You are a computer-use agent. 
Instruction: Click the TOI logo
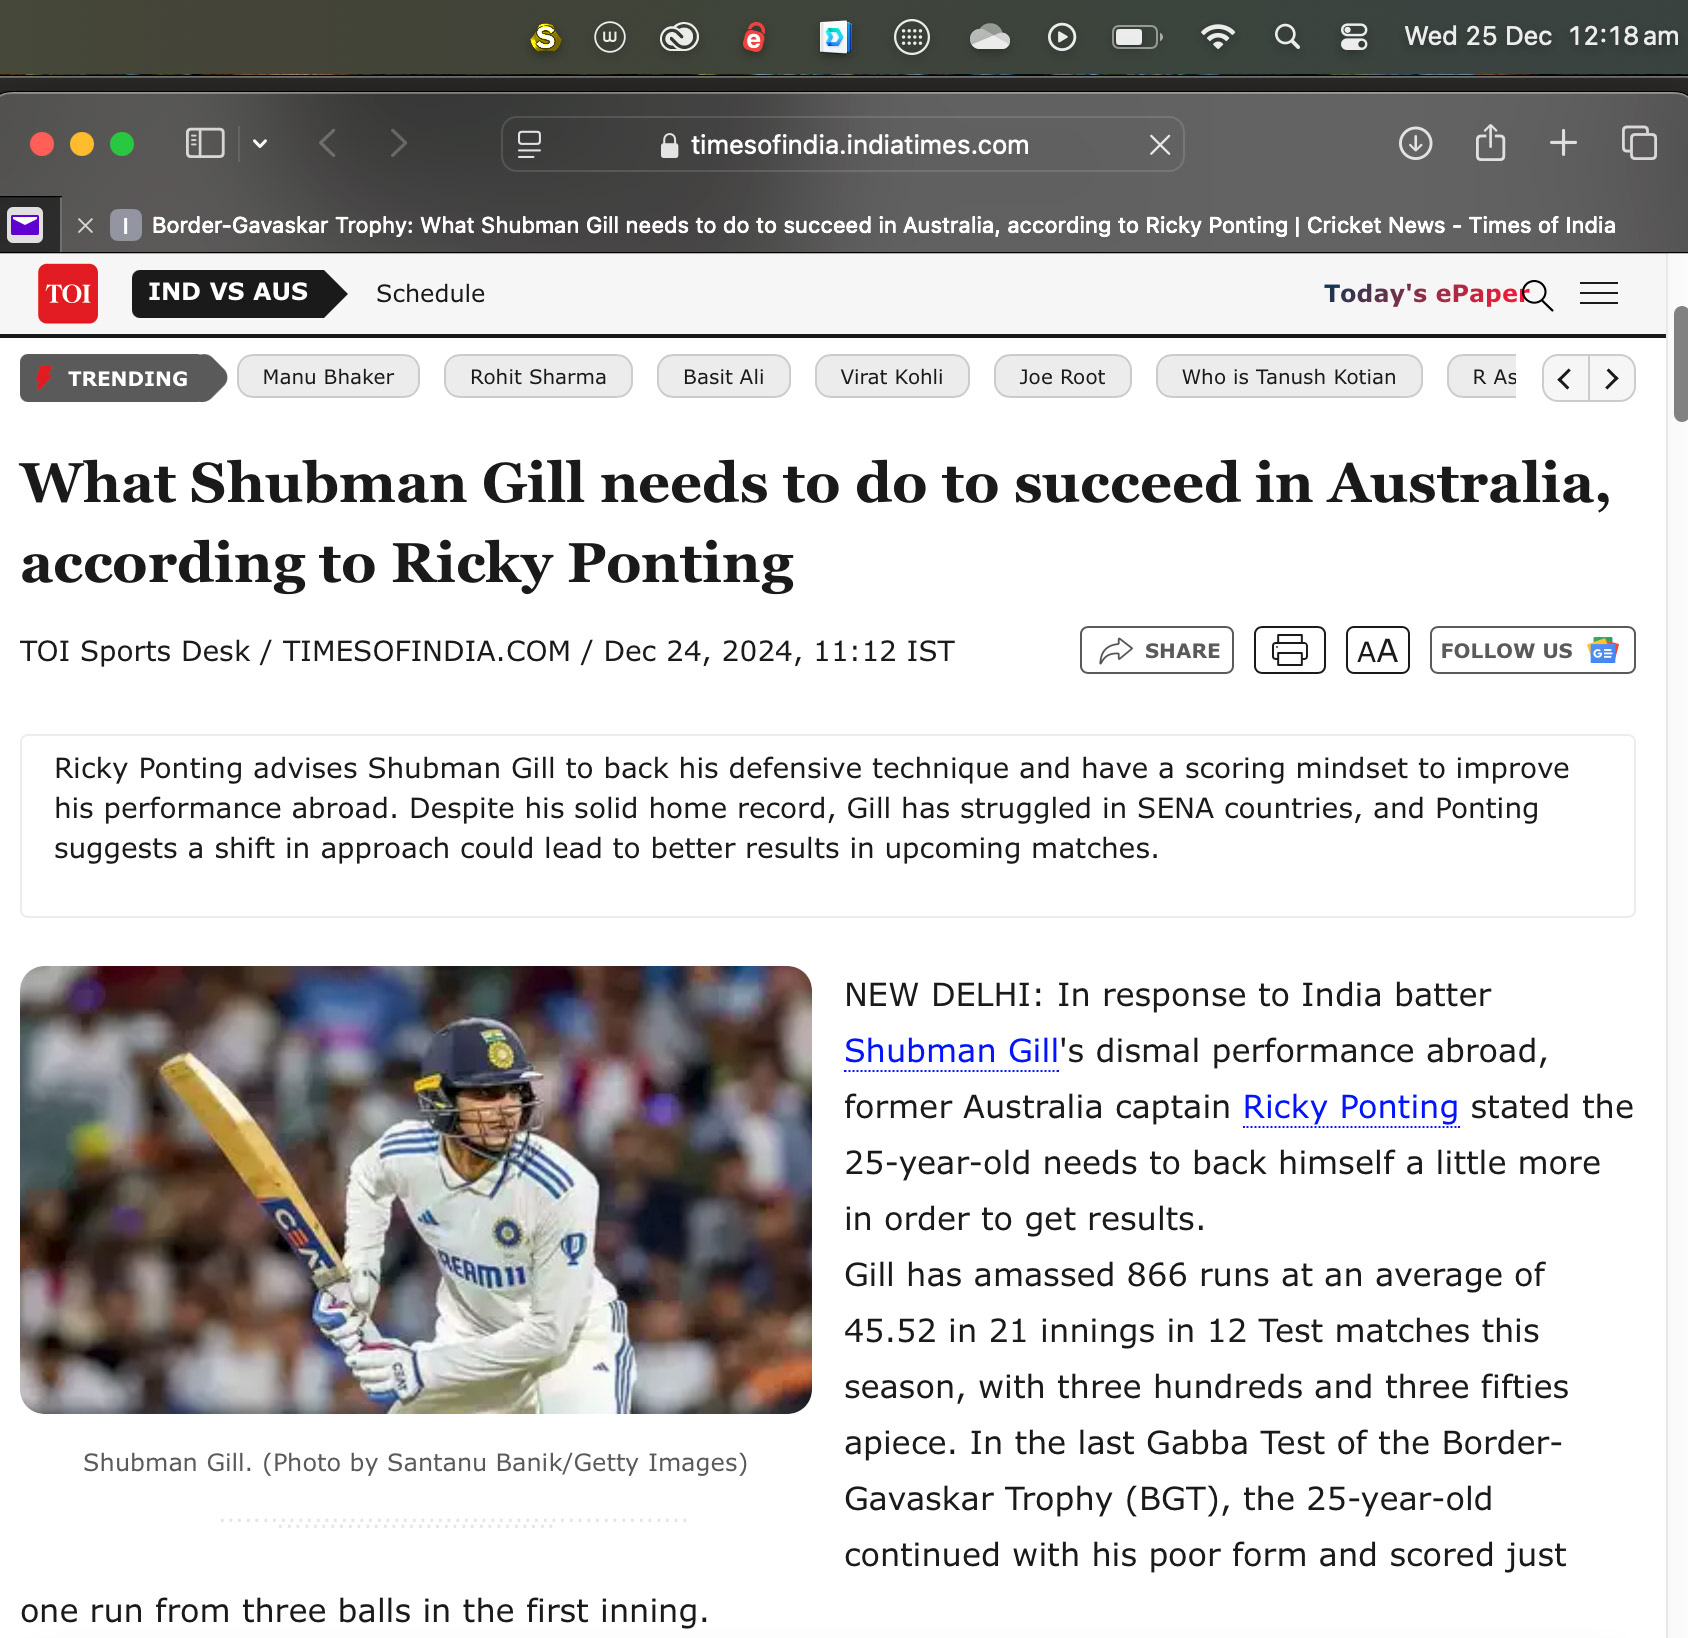[x=68, y=294]
